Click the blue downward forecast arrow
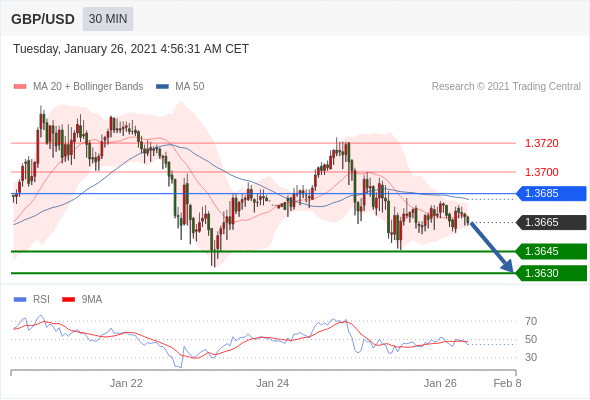The height and width of the screenshot is (400, 590). [x=491, y=247]
